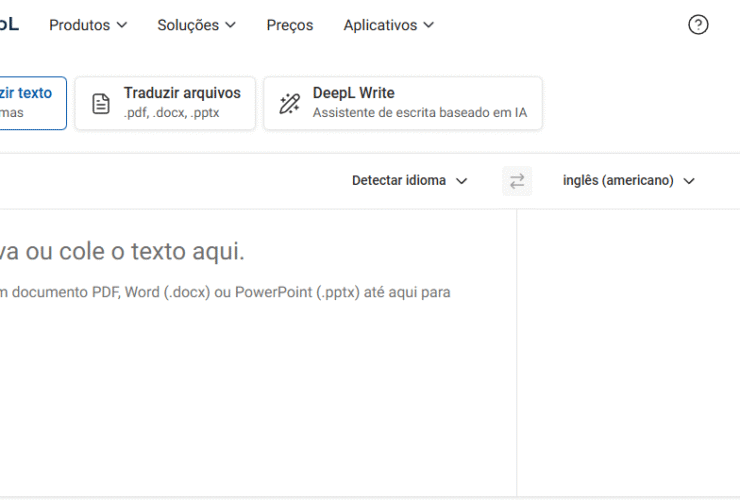Expand the Aplicativos menu
Viewport: 740px width, 500px height.
388,25
